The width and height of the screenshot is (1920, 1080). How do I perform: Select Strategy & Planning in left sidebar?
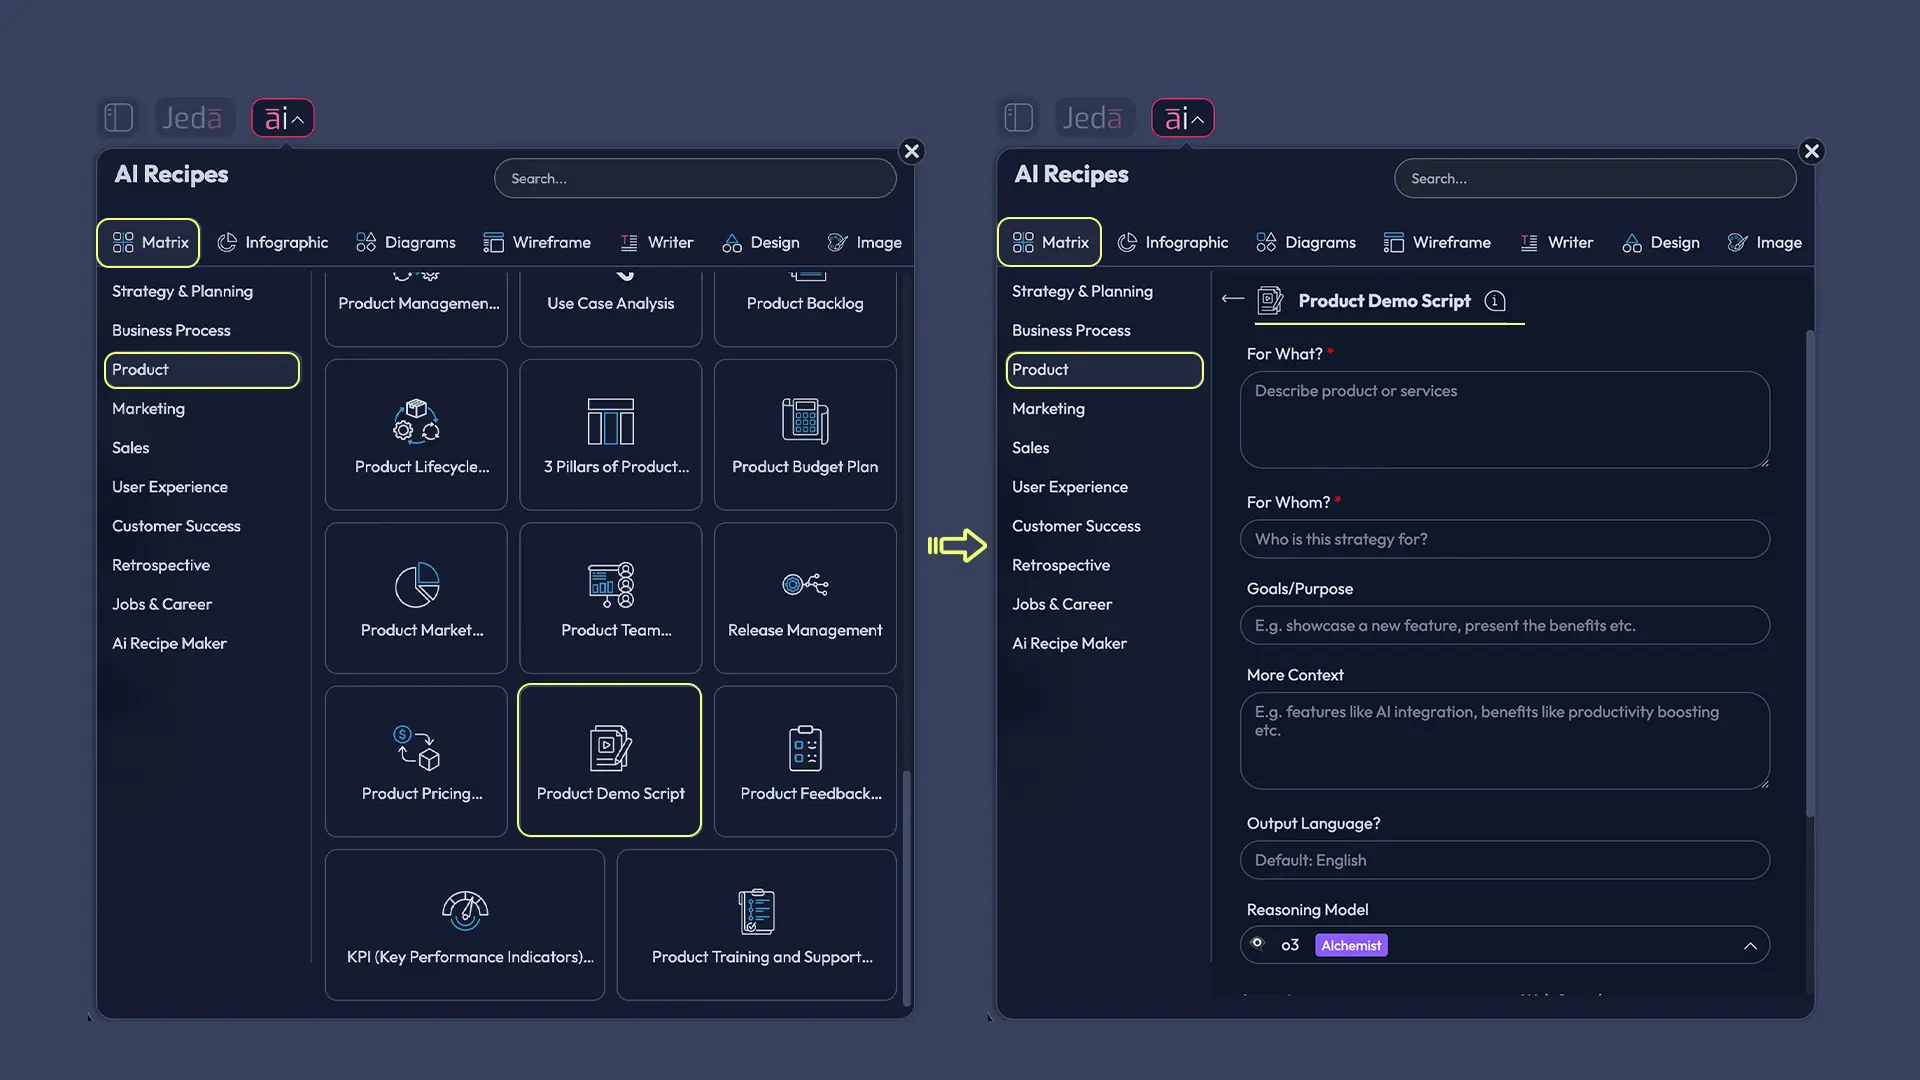coord(182,291)
